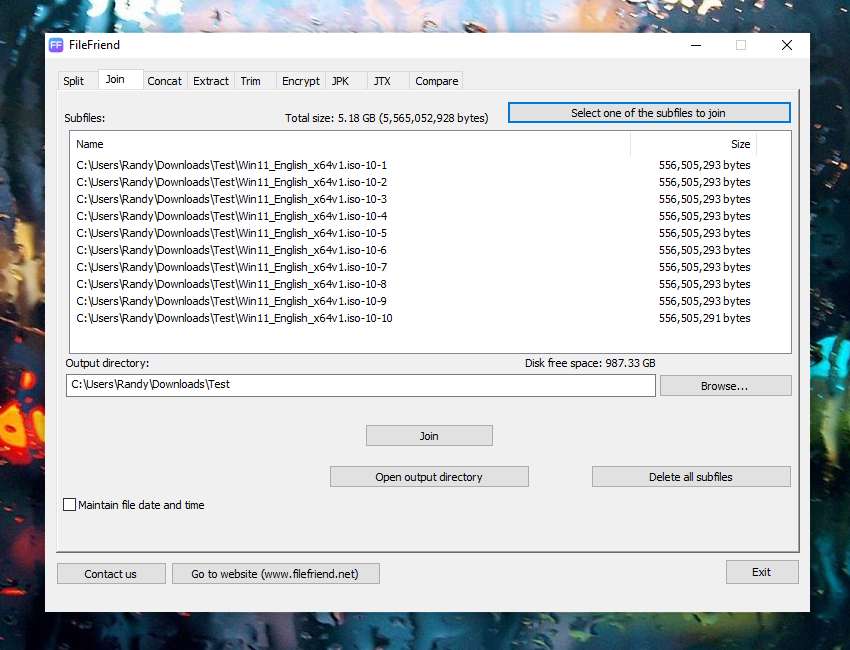
Task: Select subfile row iso-10-1
Action: click(413, 165)
